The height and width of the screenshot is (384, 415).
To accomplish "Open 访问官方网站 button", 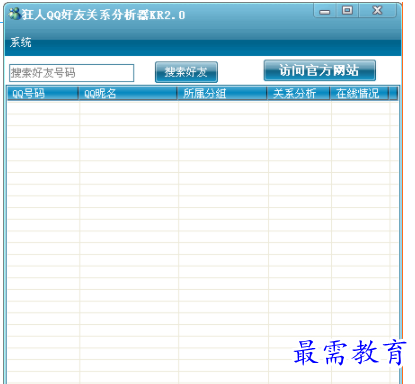I will [320, 70].
